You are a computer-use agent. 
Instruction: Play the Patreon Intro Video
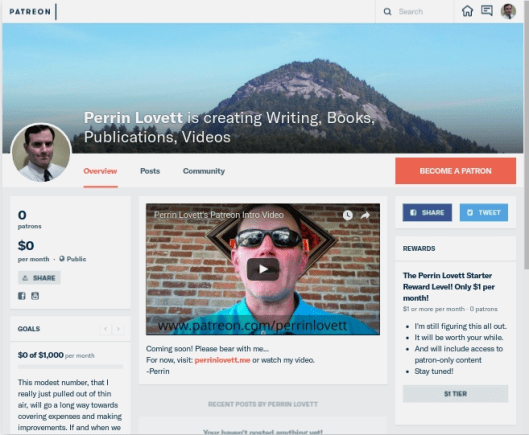click(x=263, y=269)
